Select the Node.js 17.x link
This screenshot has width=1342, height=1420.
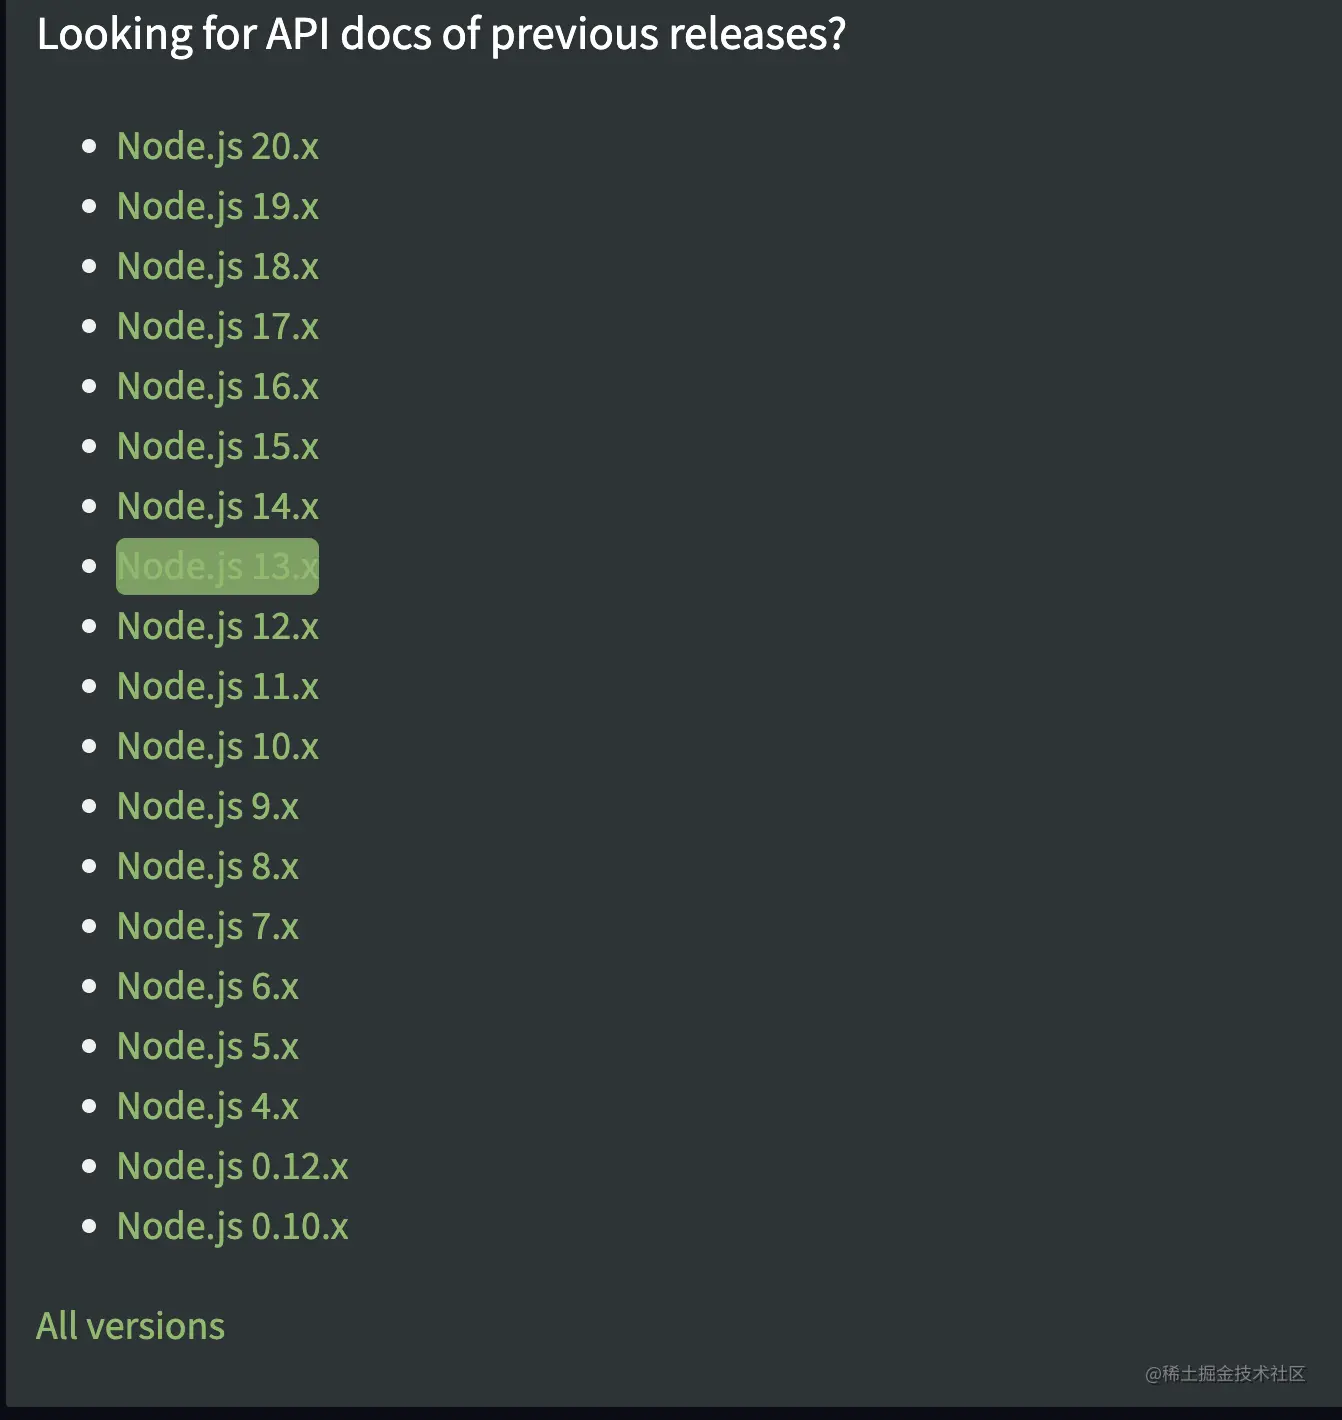pos(217,327)
